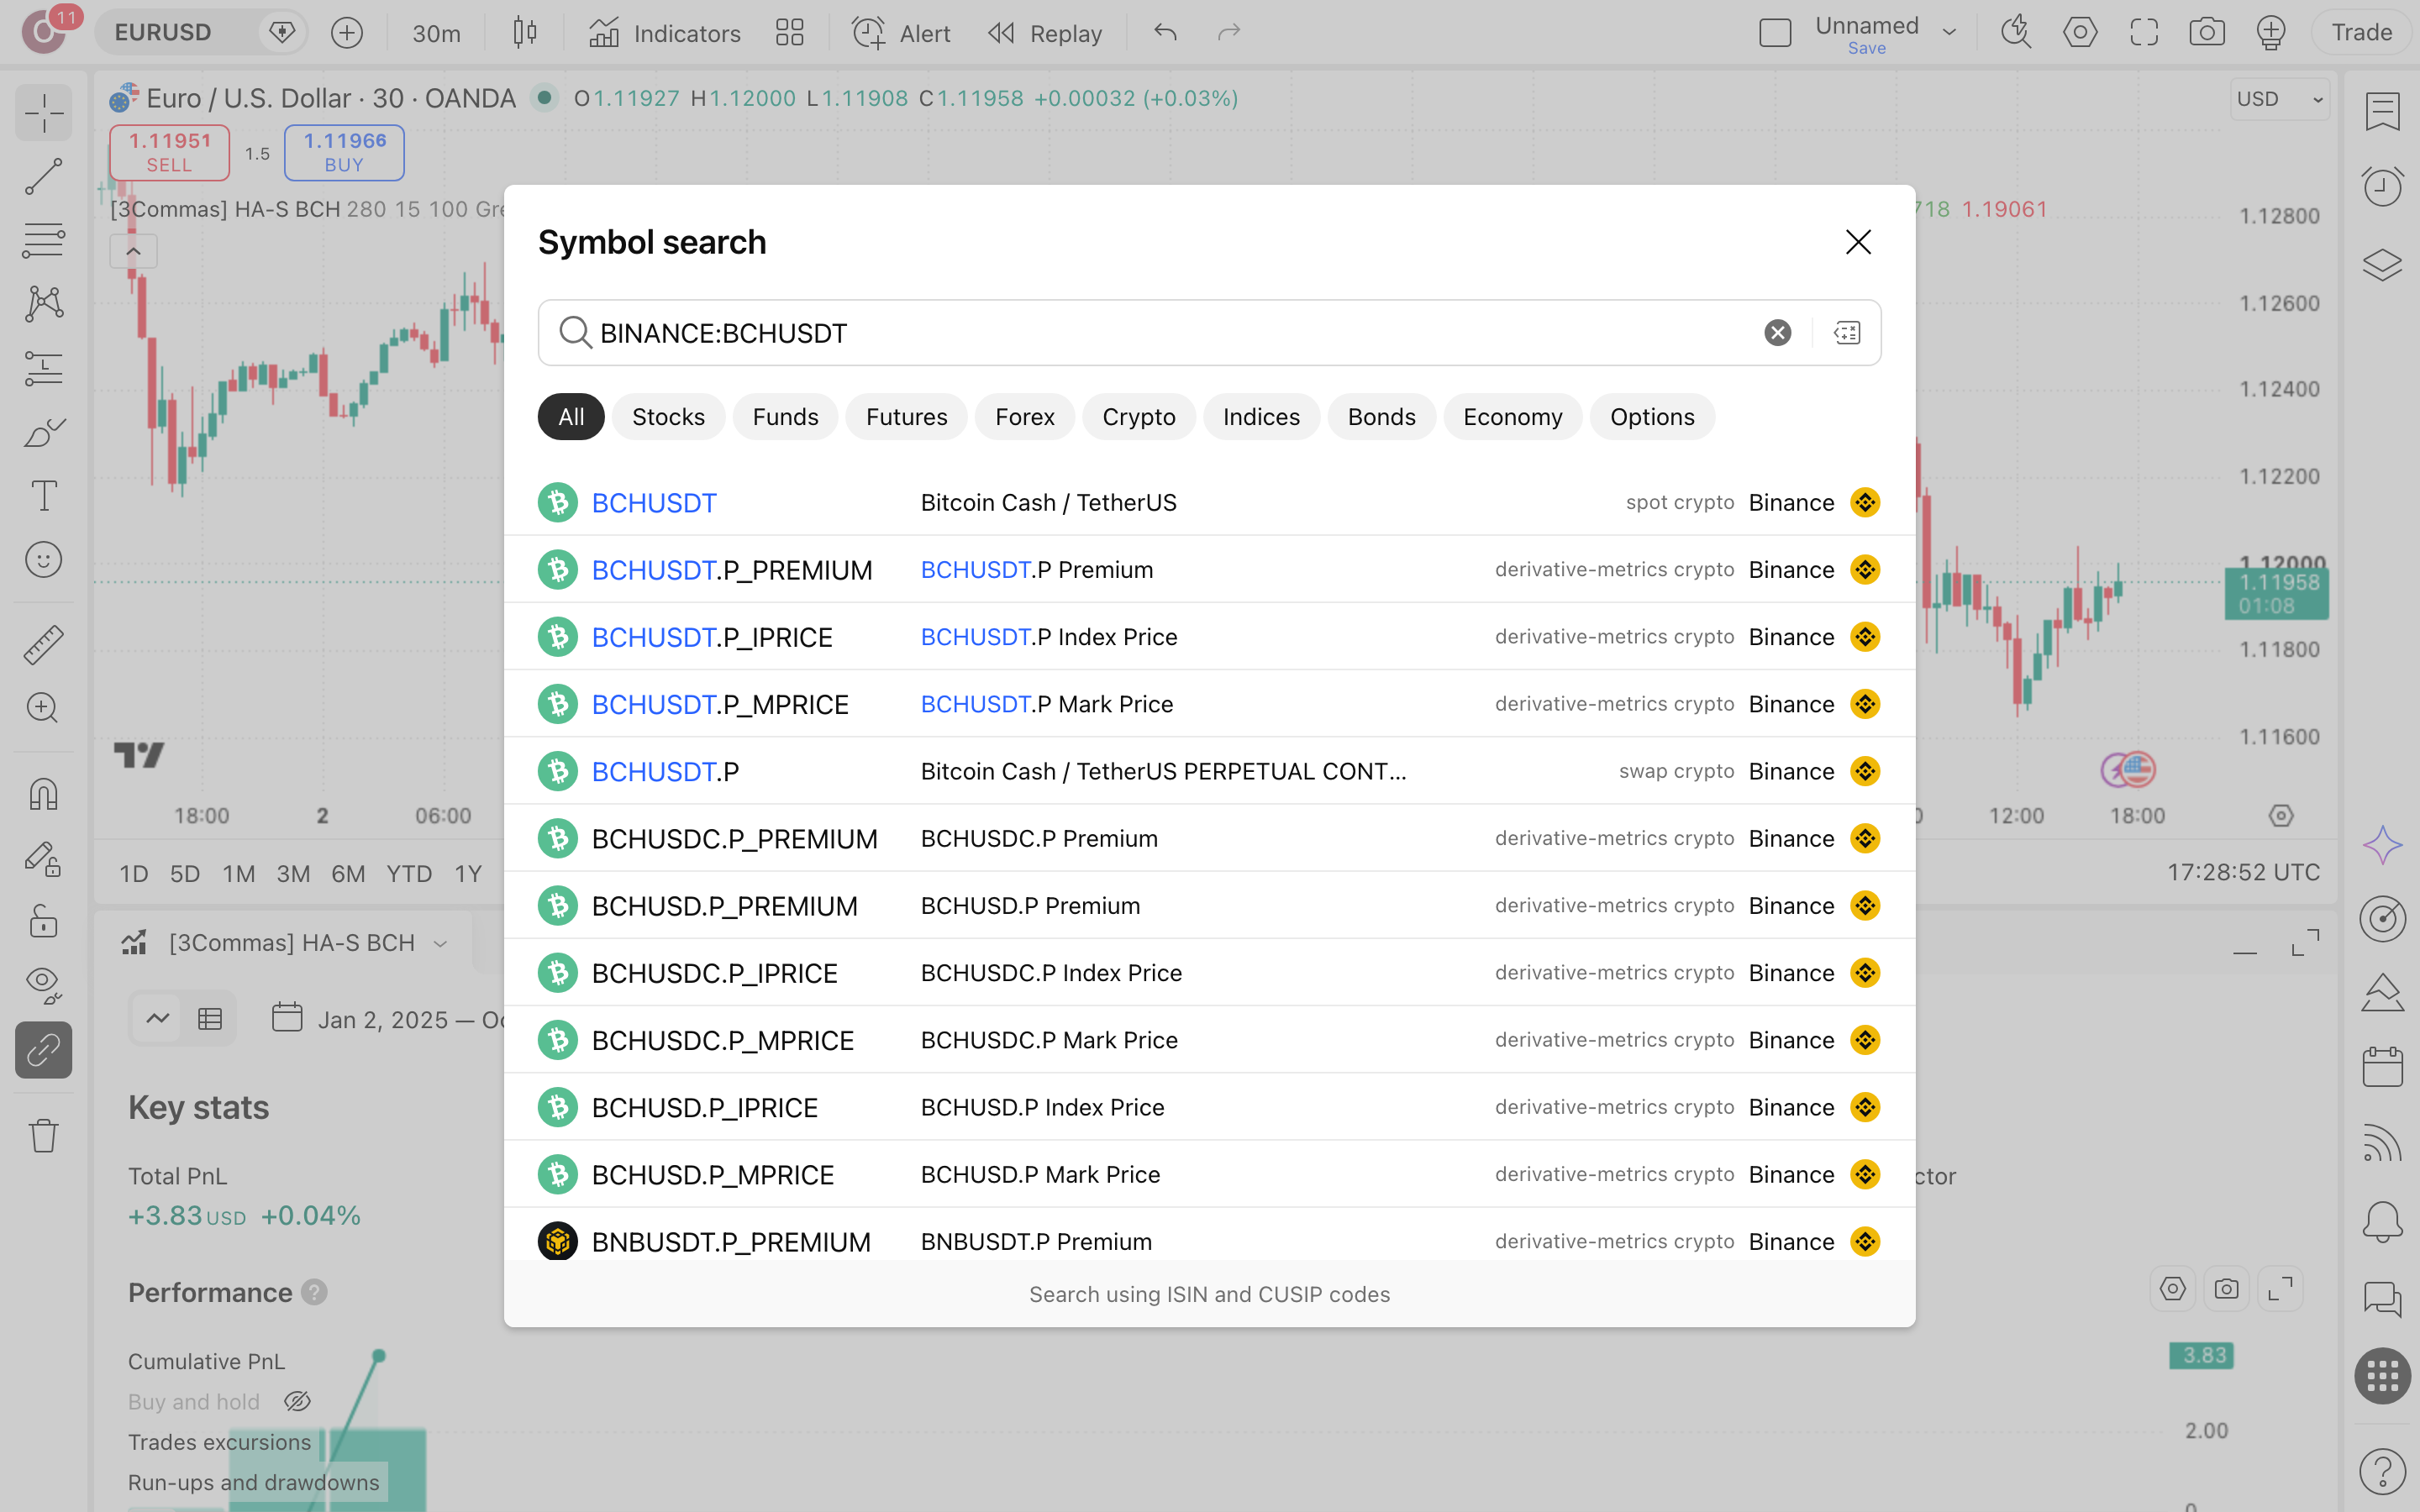Image resolution: width=2420 pixels, height=1512 pixels.
Task: Close the Symbol search dialog
Action: 1858,242
